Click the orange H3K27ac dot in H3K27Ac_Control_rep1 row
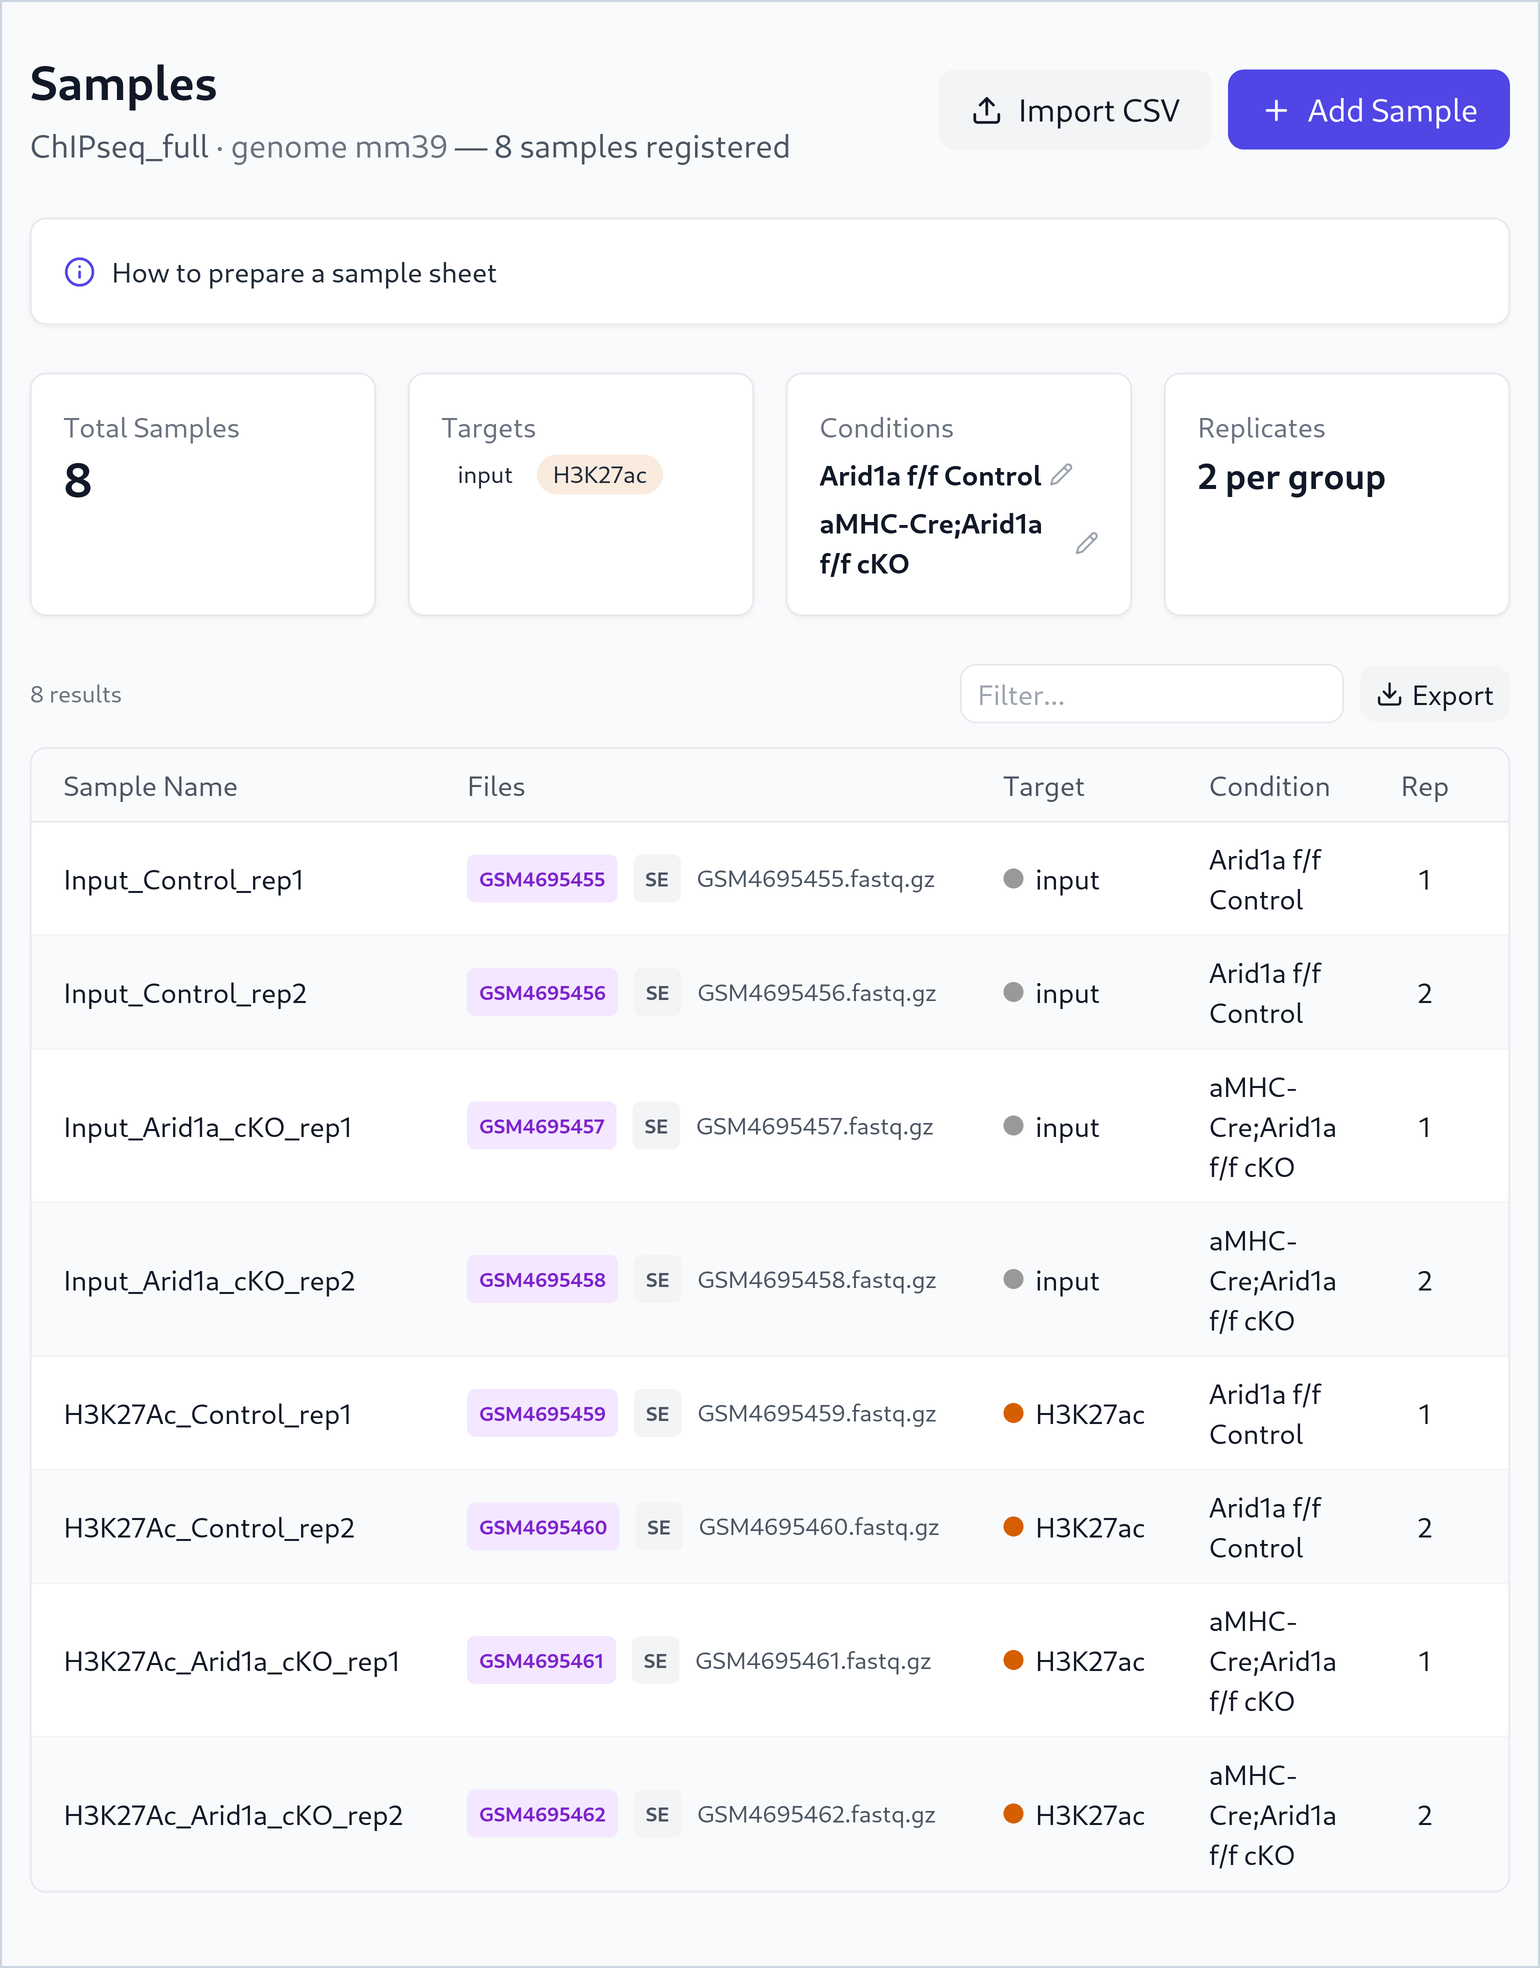This screenshot has height=1968, width=1540. (x=1013, y=1413)
